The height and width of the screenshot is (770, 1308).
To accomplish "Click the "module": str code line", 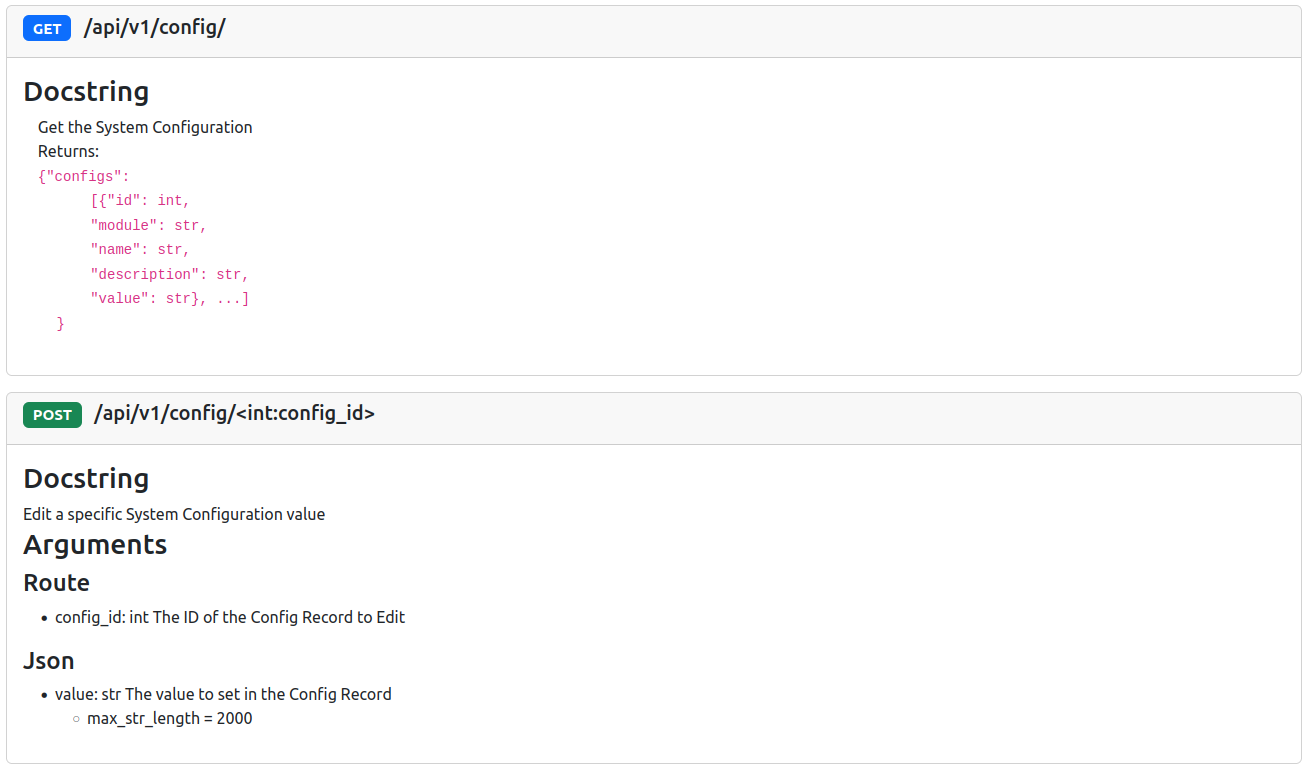I will pyautogui.click(x=148, y=225).
